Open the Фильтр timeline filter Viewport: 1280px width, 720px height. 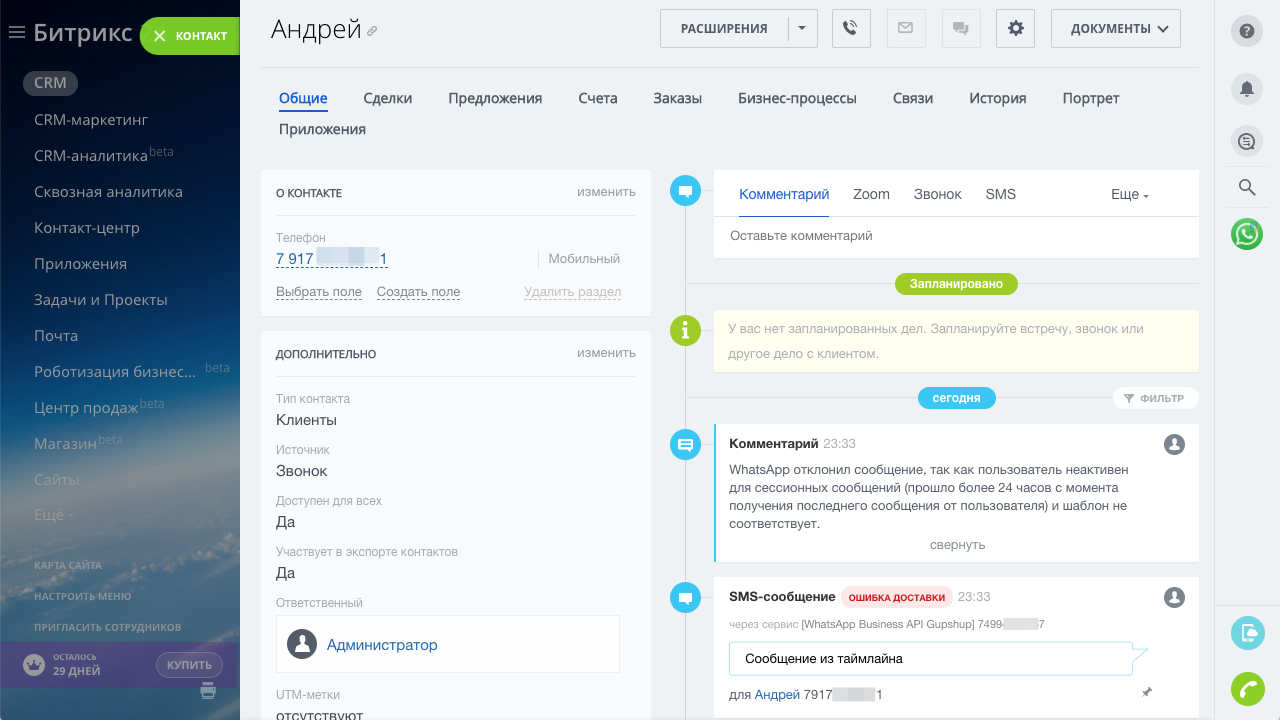pos(1155,398)
